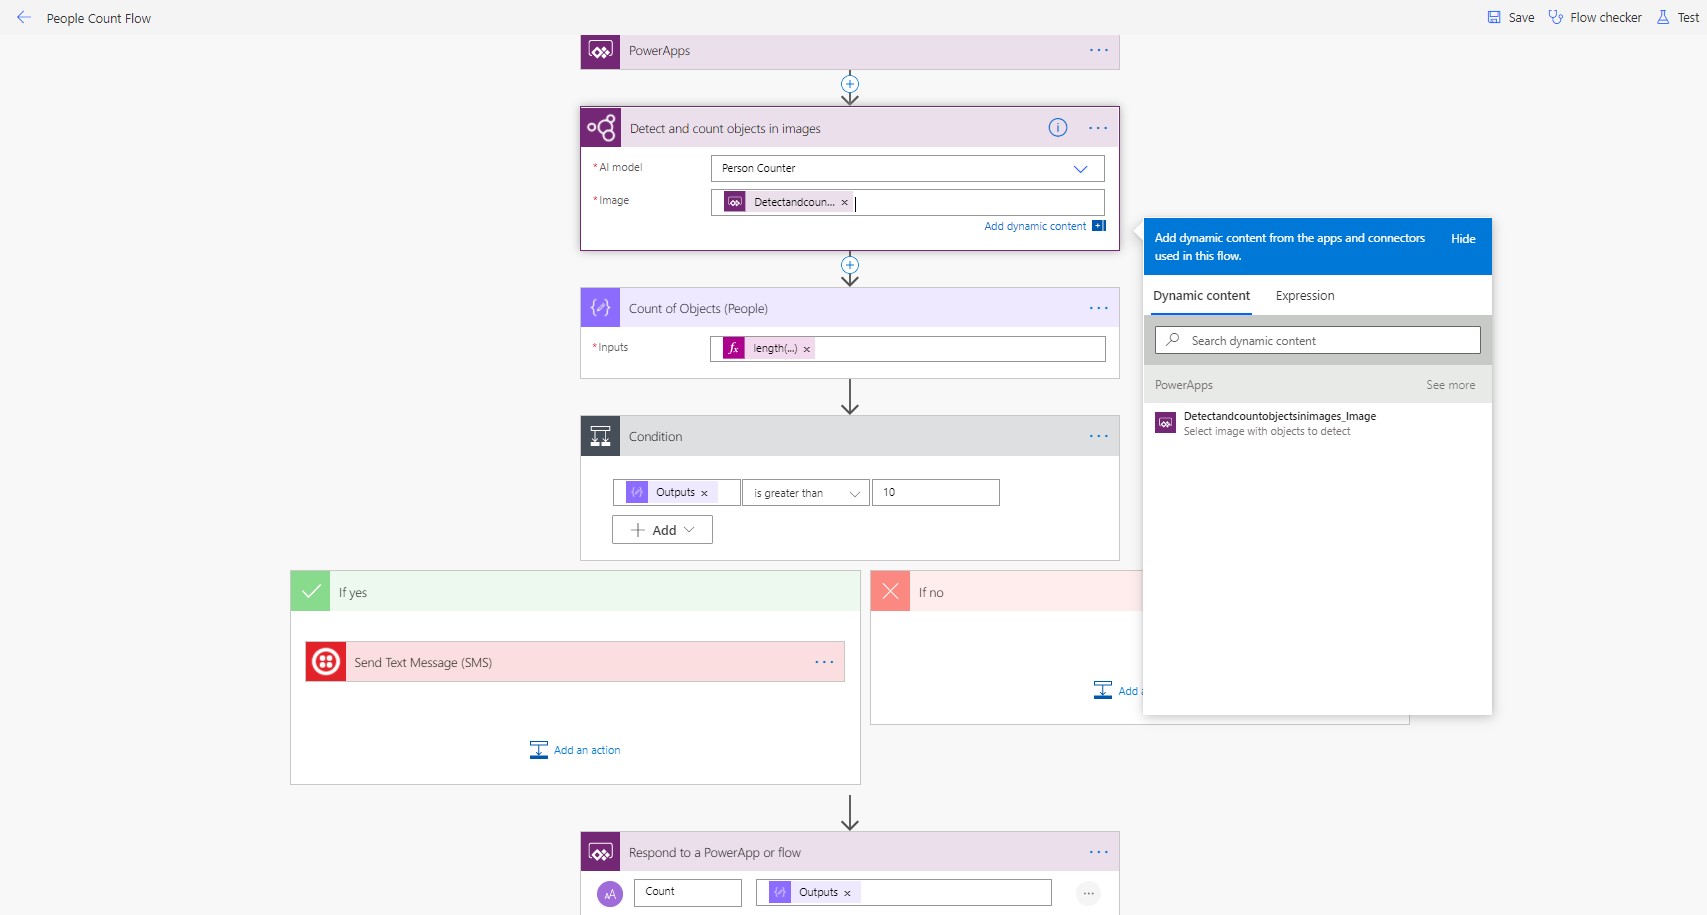Open the ellipsis menu on Count of Objects

pyautogui.click(x=1097, y=307)
